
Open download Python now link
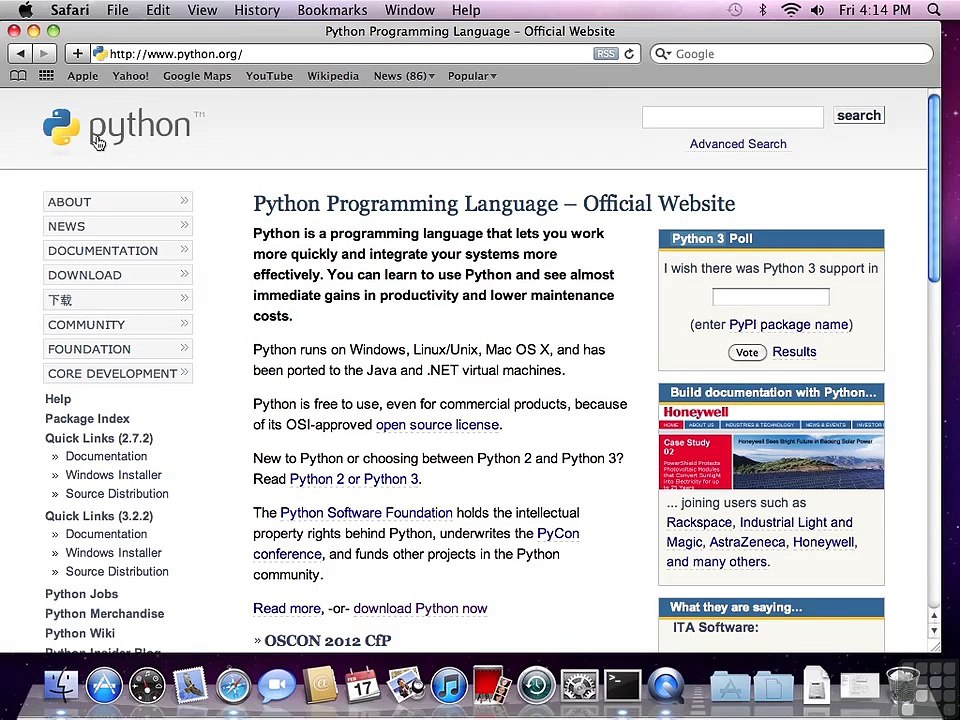click(420, 609)
